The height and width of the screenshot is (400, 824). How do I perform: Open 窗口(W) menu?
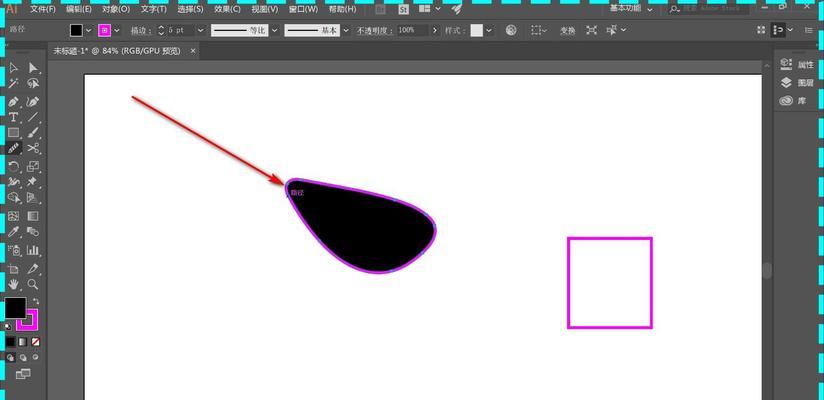tap(303, 9)
